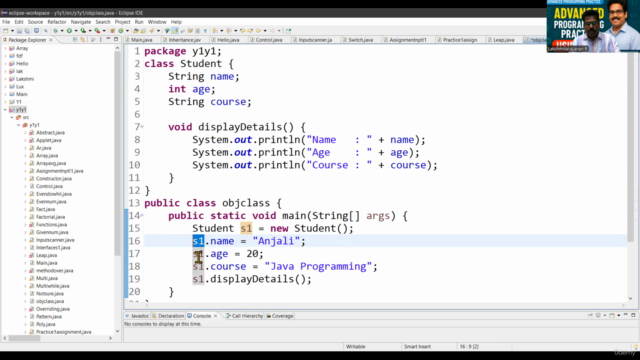Viewport: 640px width, 360px height.
Task: Collapse main method fold at line 14
Action: tap(142, 216)
